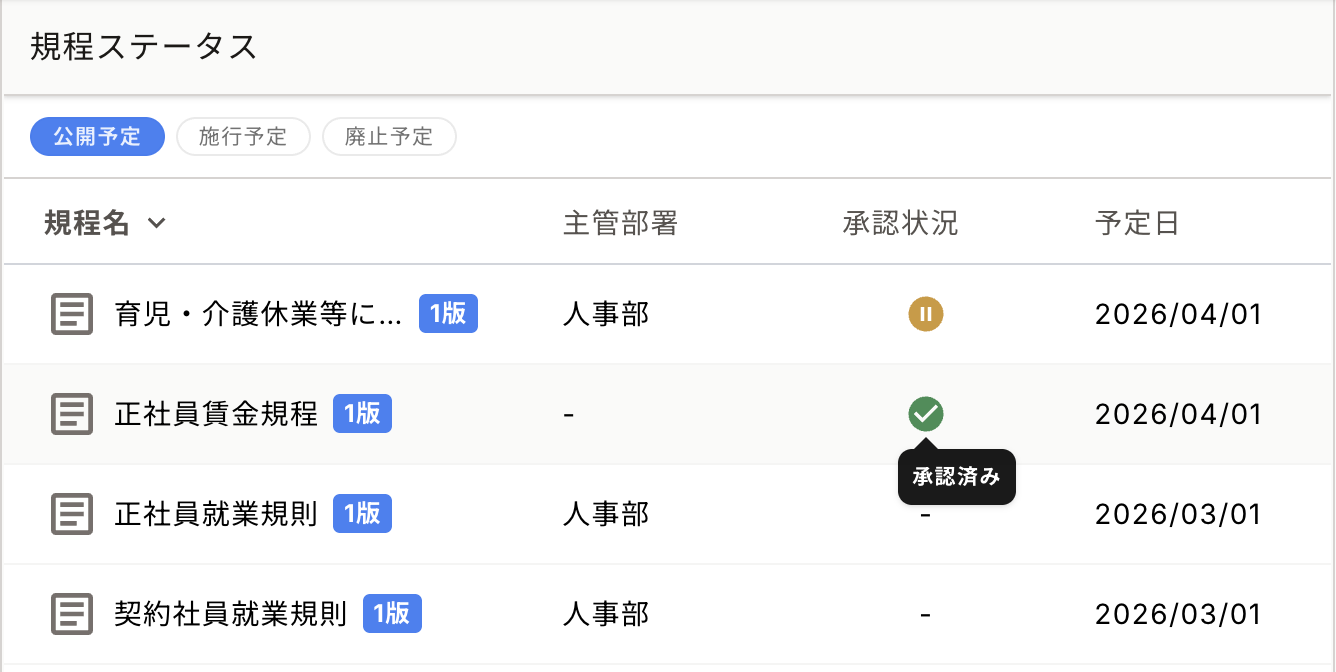Toggle the 廃止予定 filter chip
Image resolution: width=1336 pixels, height=672 pixels.
pyautogui.click(x=389, y=137)
